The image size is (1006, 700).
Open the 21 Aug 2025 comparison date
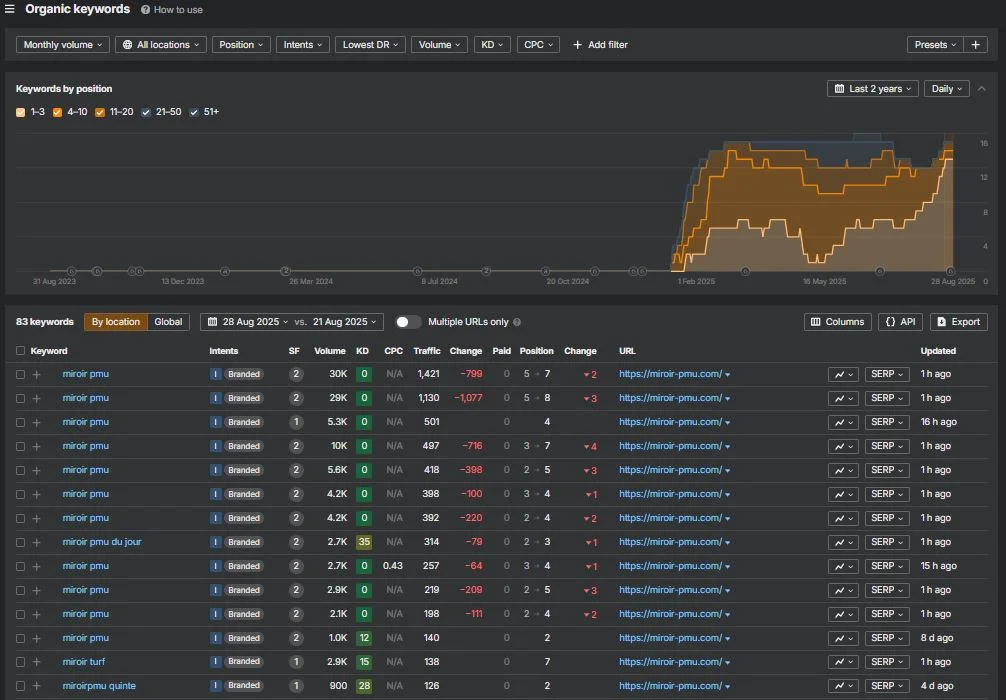pos(345,322)
